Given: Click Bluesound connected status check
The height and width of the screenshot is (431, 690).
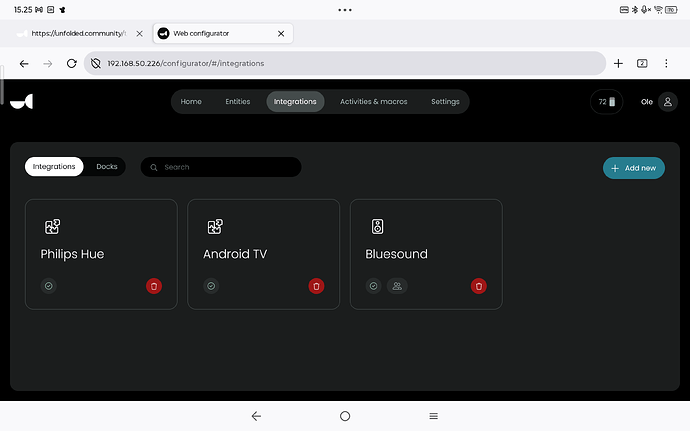Looking at the screenshot, I should (x=374, y=286).
